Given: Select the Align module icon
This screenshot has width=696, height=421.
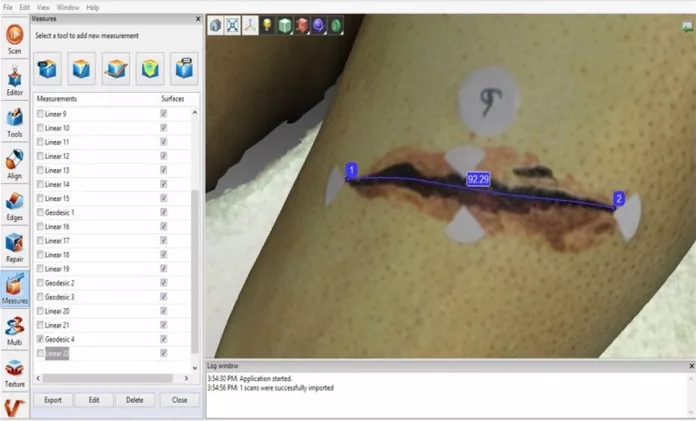Looking at the screenshot, I should tap(14, 163).
